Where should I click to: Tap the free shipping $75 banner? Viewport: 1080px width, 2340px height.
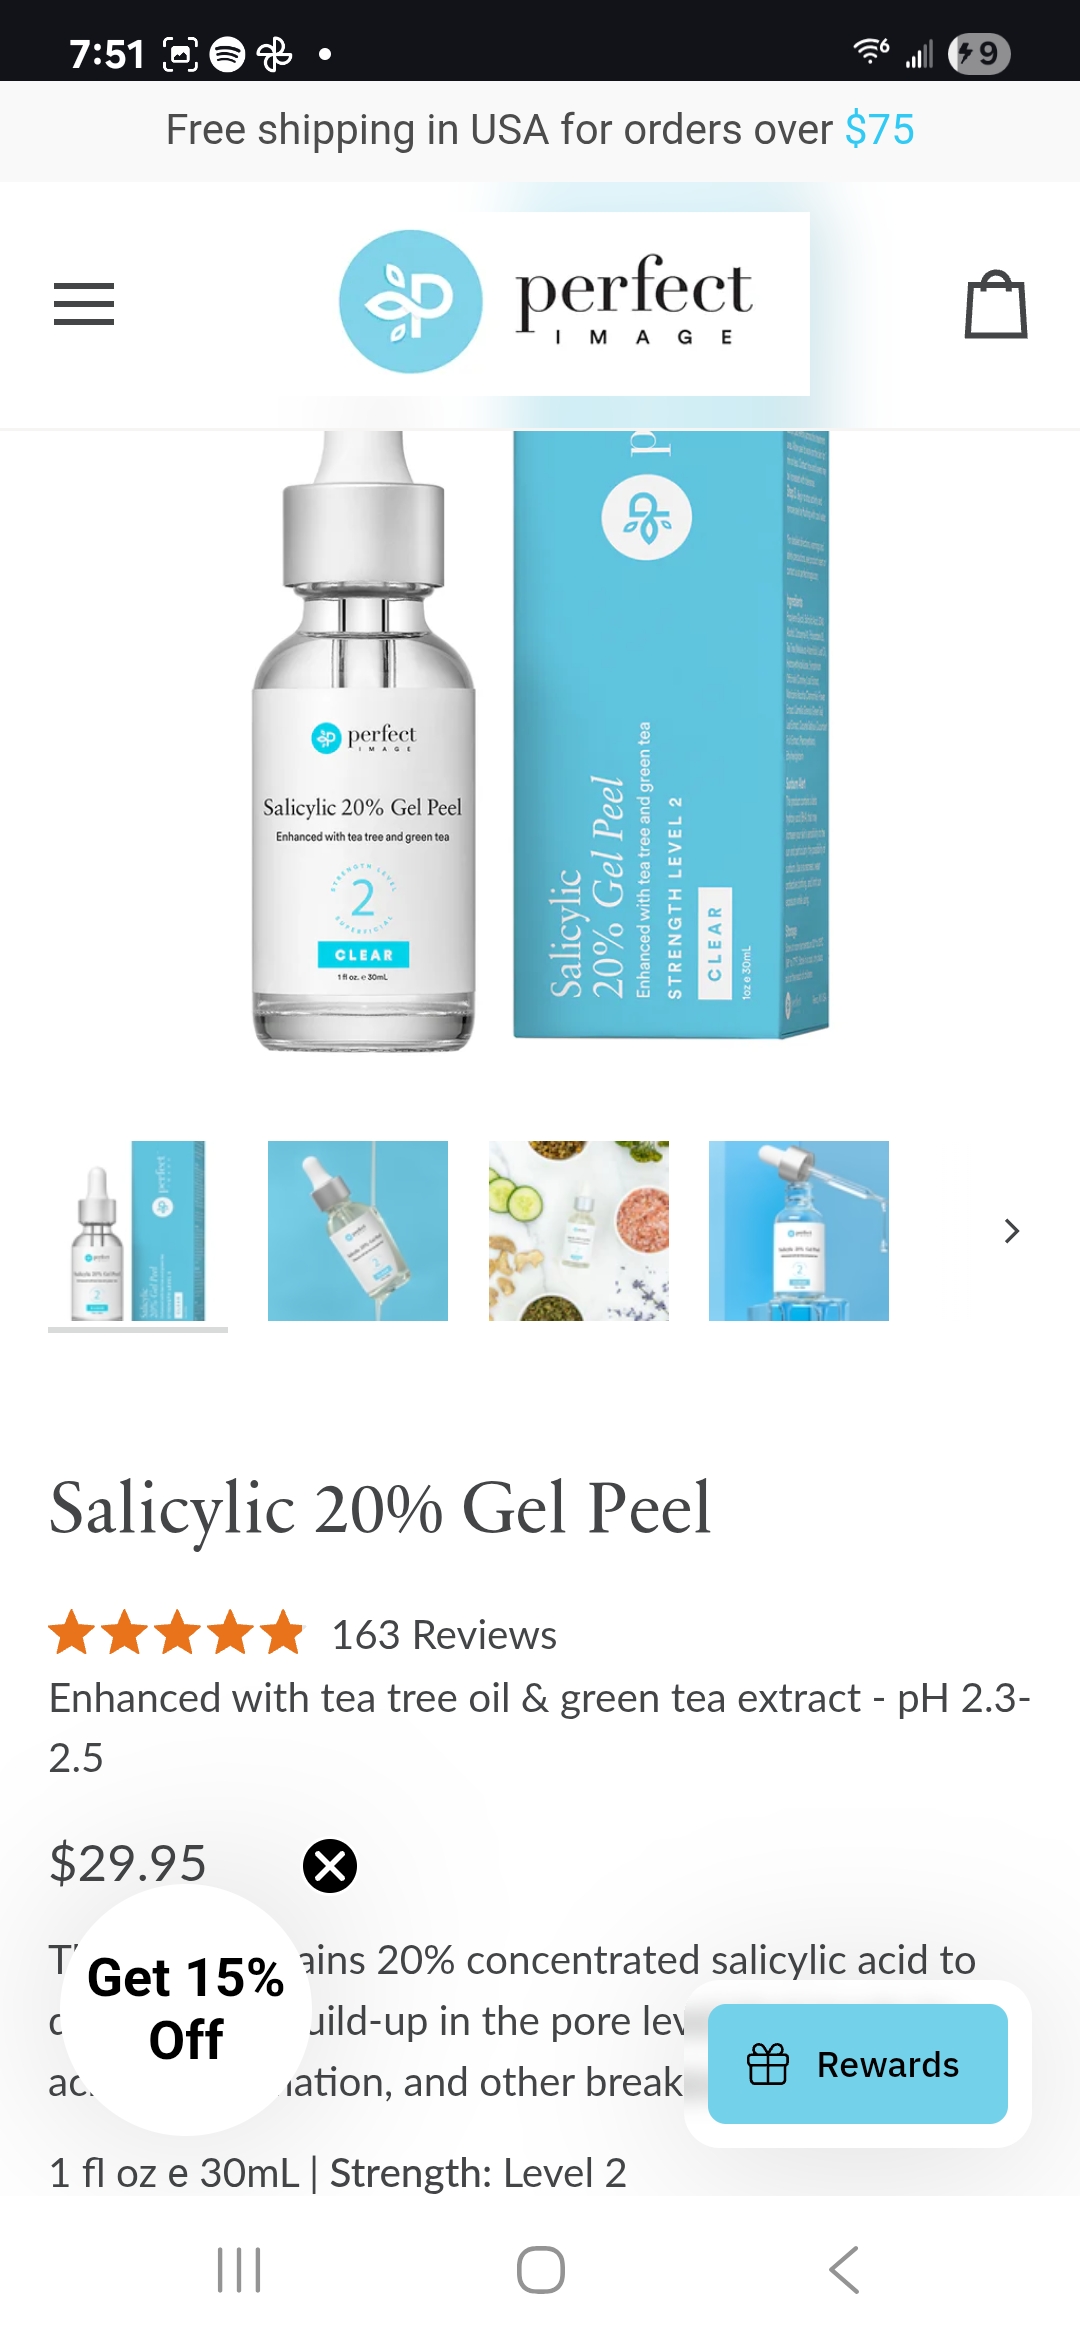540,130
